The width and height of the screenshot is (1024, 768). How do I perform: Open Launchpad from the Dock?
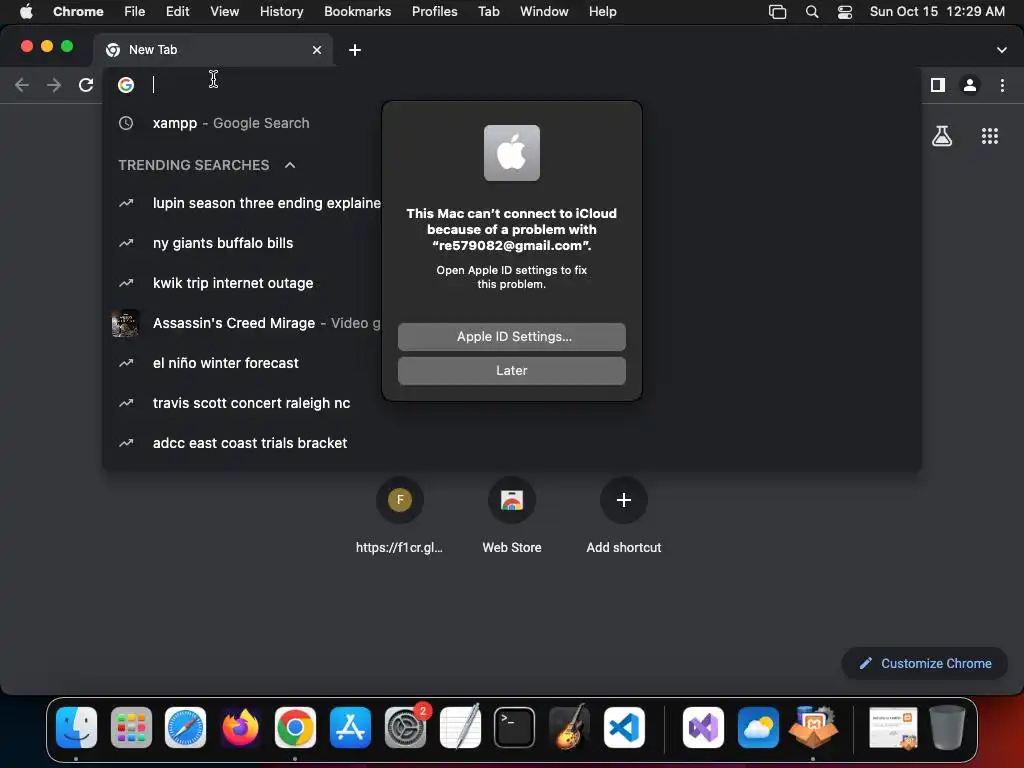tap(131, 728)
